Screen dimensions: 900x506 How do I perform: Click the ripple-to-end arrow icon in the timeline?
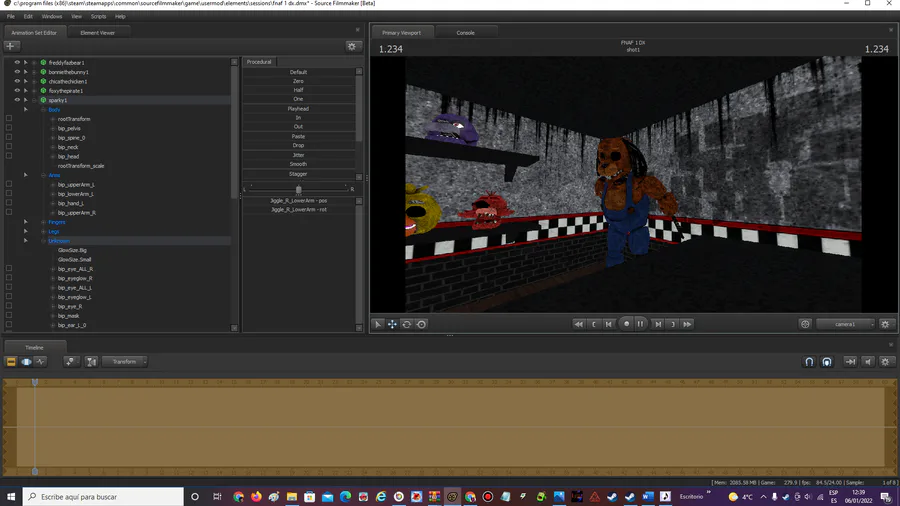pyautogui.click(x=850, y=361)
